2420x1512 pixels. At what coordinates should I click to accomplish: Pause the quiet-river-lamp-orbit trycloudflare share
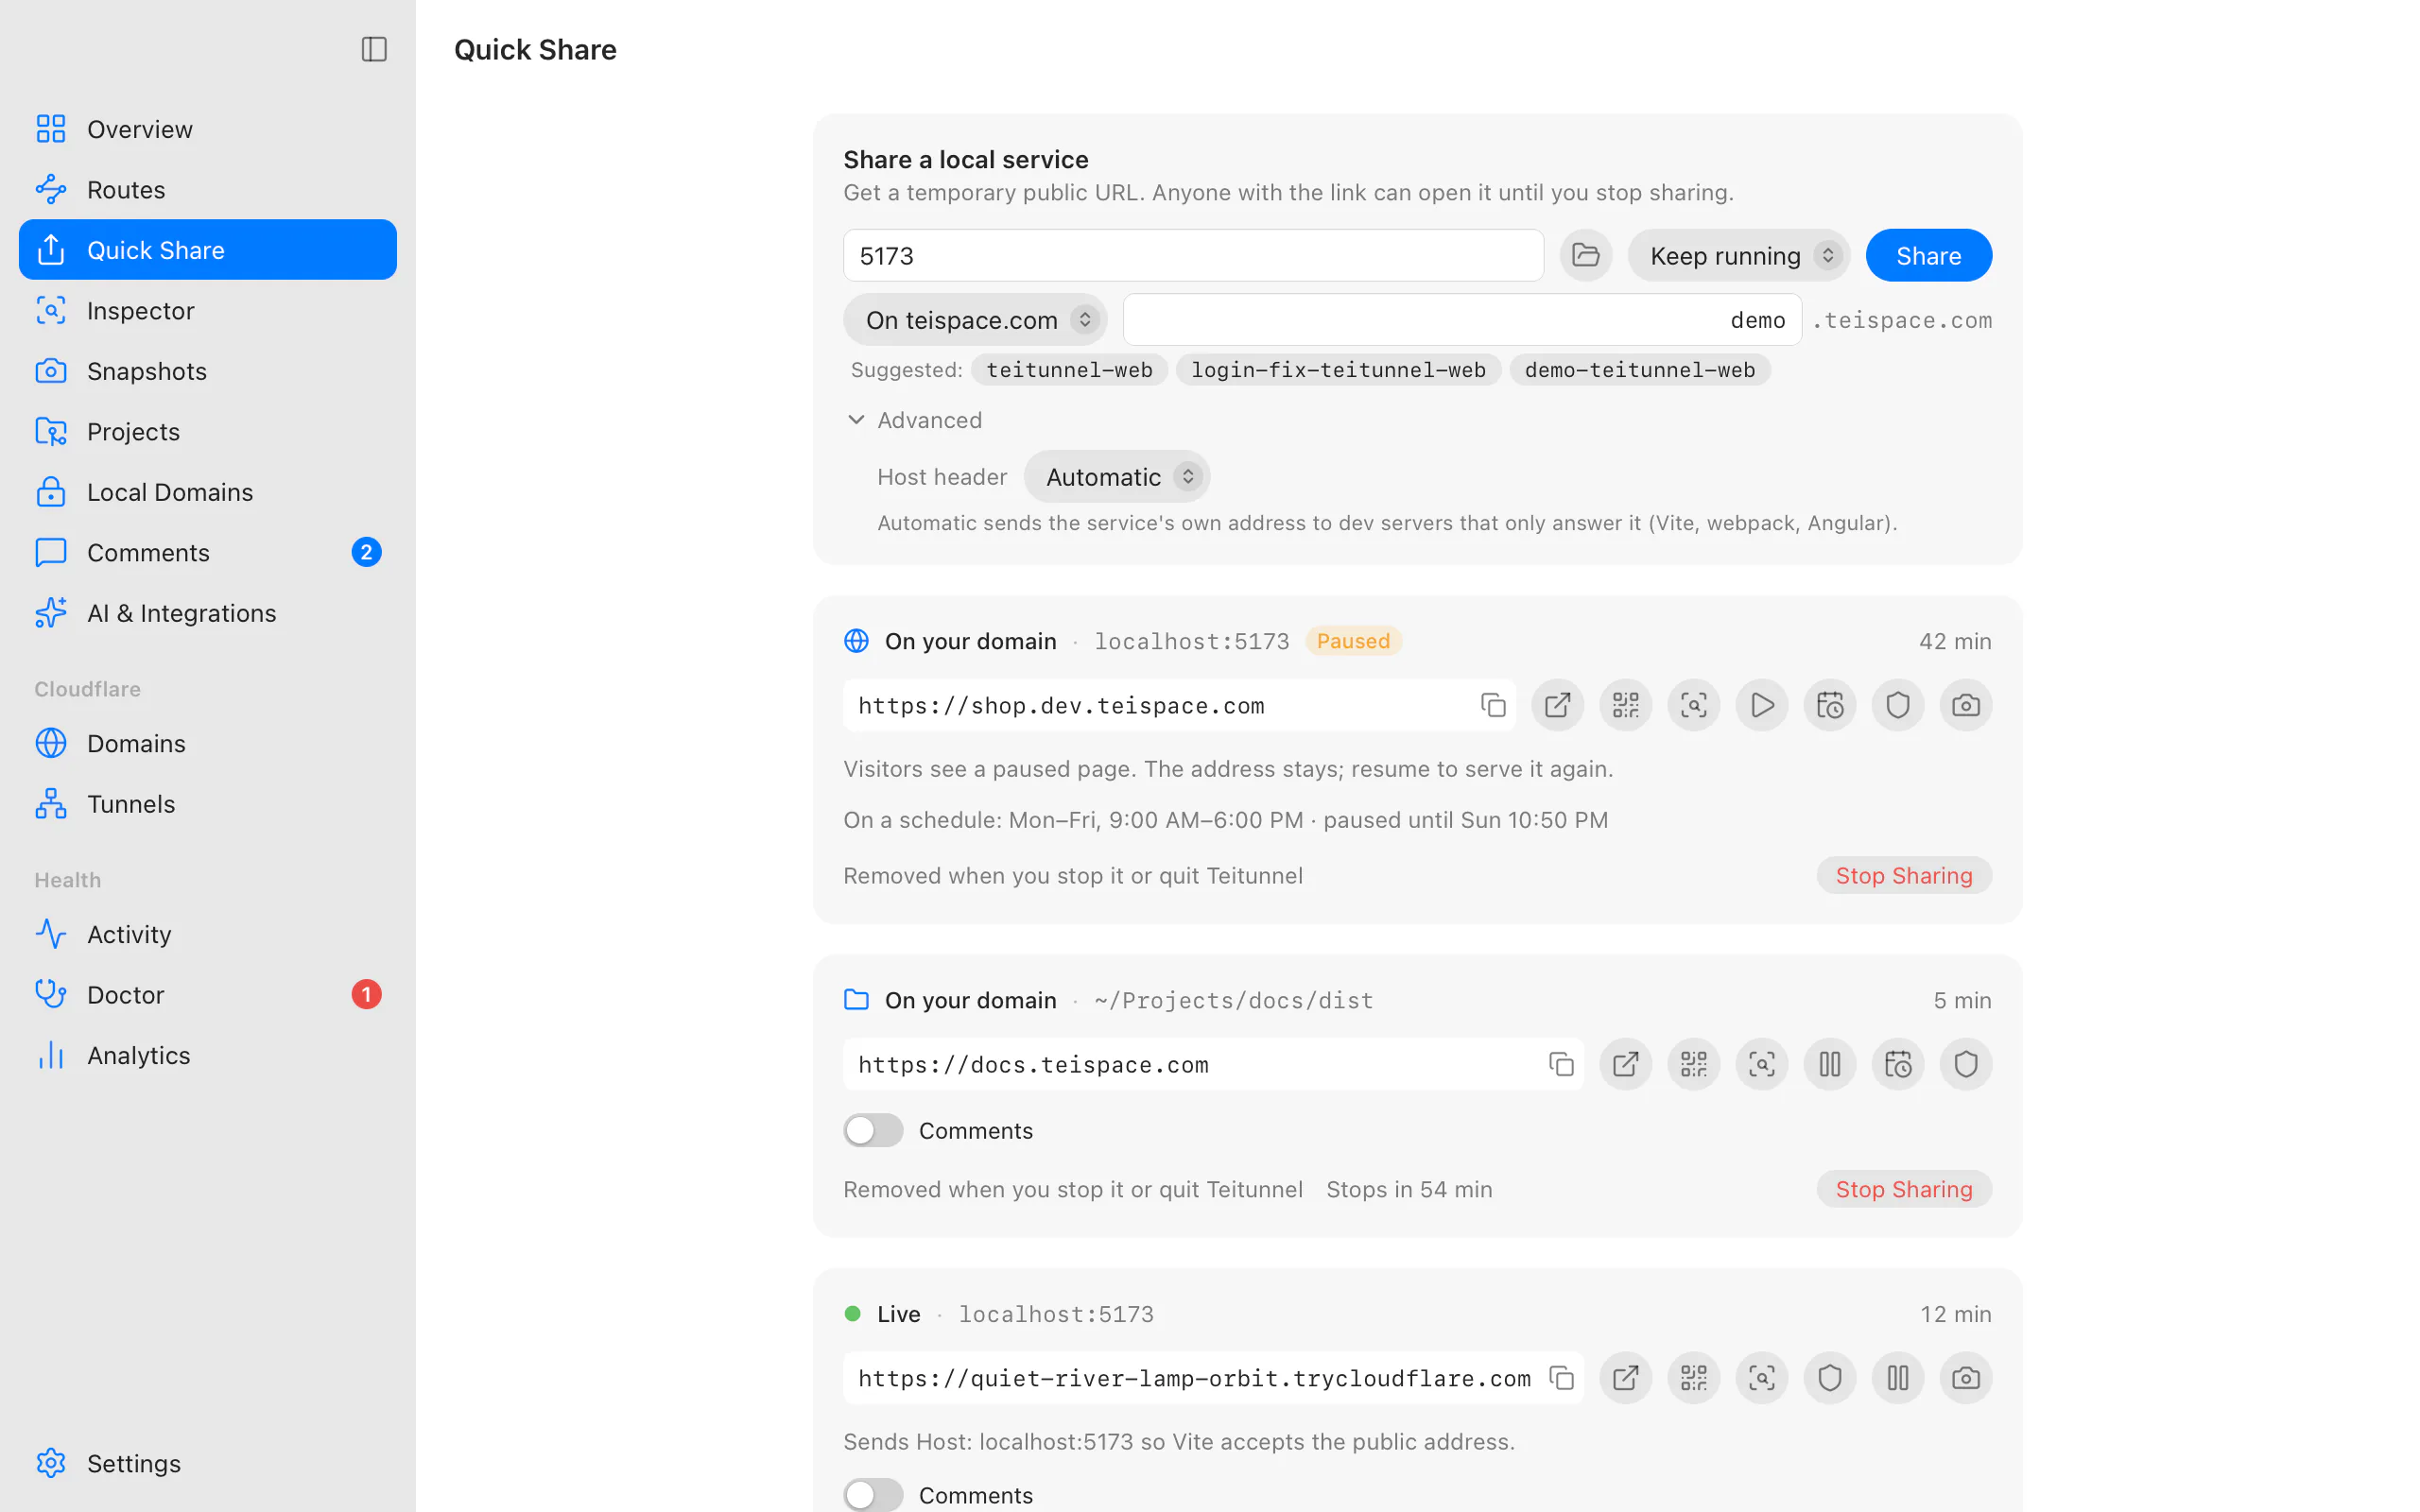click(1897, 1378)
